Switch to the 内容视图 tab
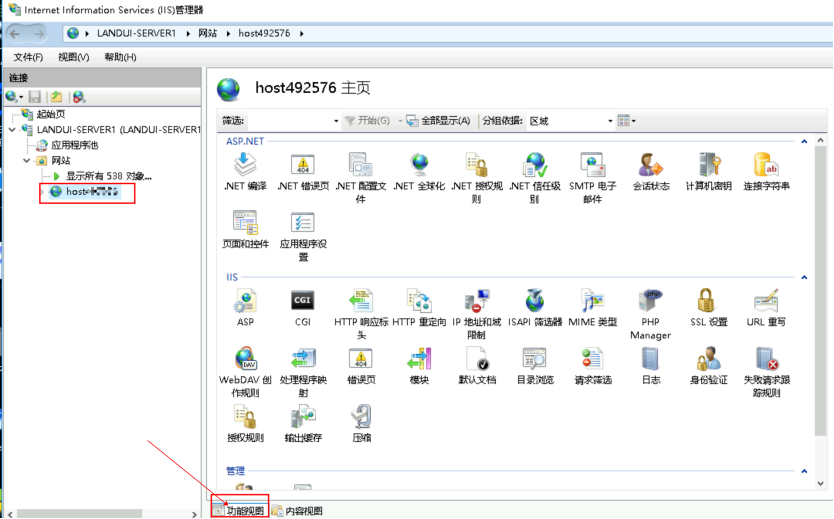834x519 pixels. tap(298, 510)
